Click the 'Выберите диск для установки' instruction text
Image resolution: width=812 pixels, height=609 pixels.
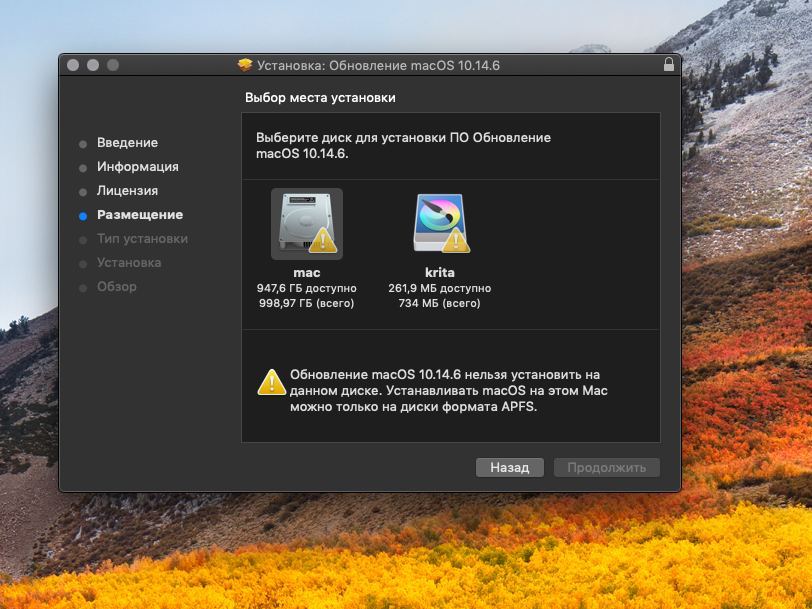click(x=403, y=146)
